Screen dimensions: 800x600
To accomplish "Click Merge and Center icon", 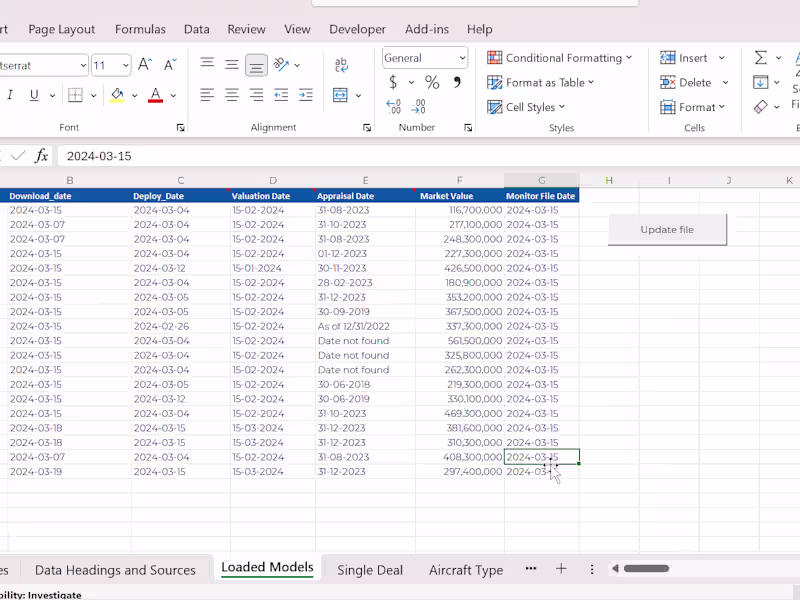I will coord(340,95).
